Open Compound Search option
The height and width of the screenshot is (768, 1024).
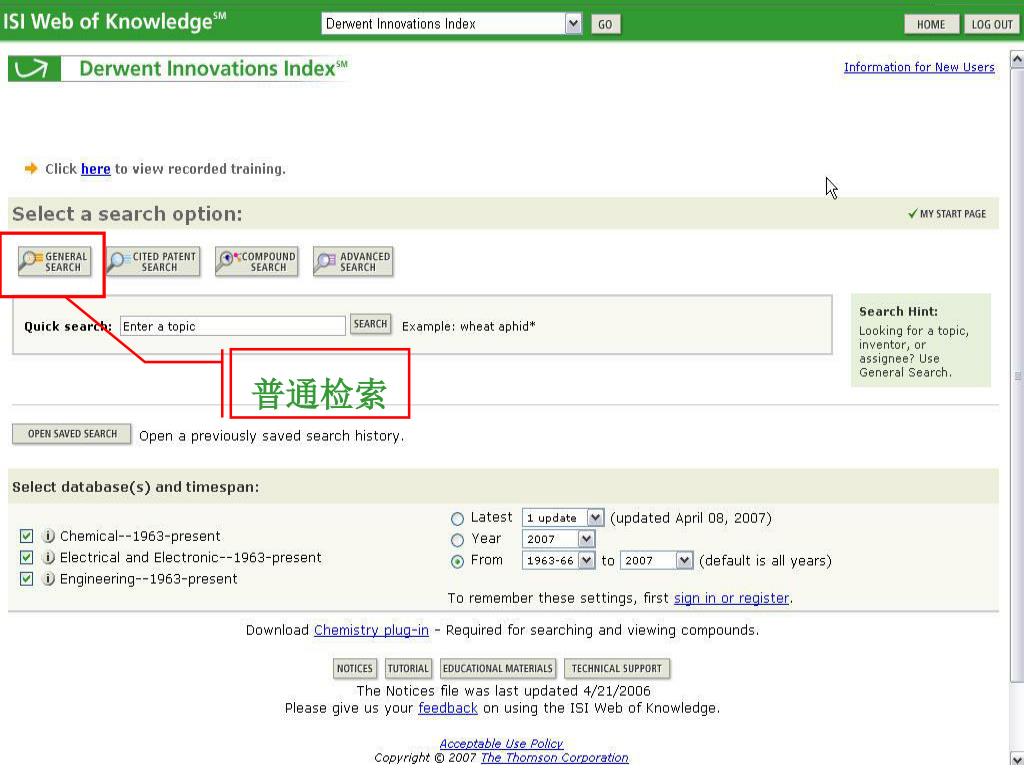tap(257, 262)
